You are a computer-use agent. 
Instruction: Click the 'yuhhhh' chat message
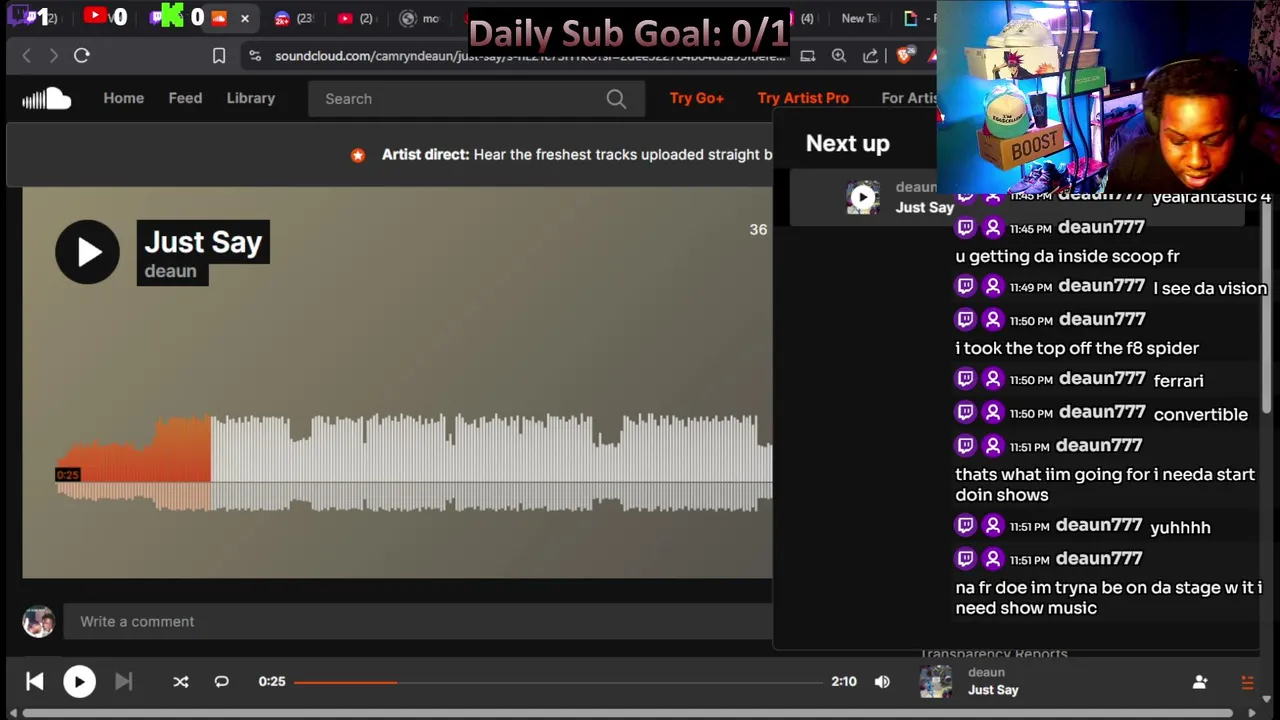(1180, 527)
